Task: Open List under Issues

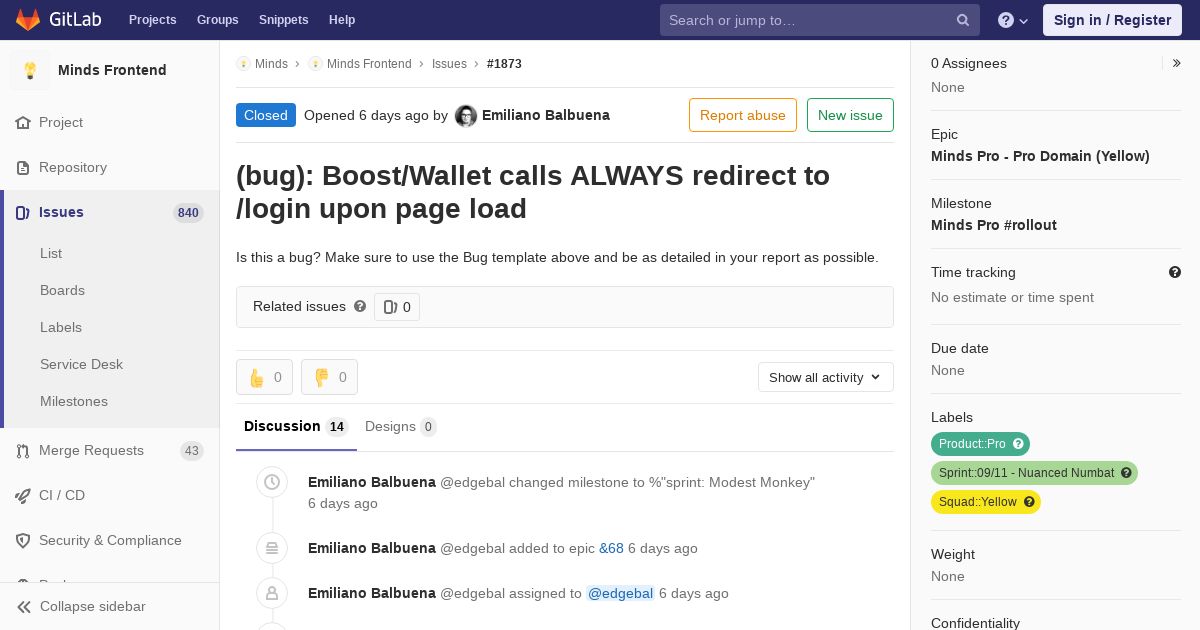Action: [51, 253]
